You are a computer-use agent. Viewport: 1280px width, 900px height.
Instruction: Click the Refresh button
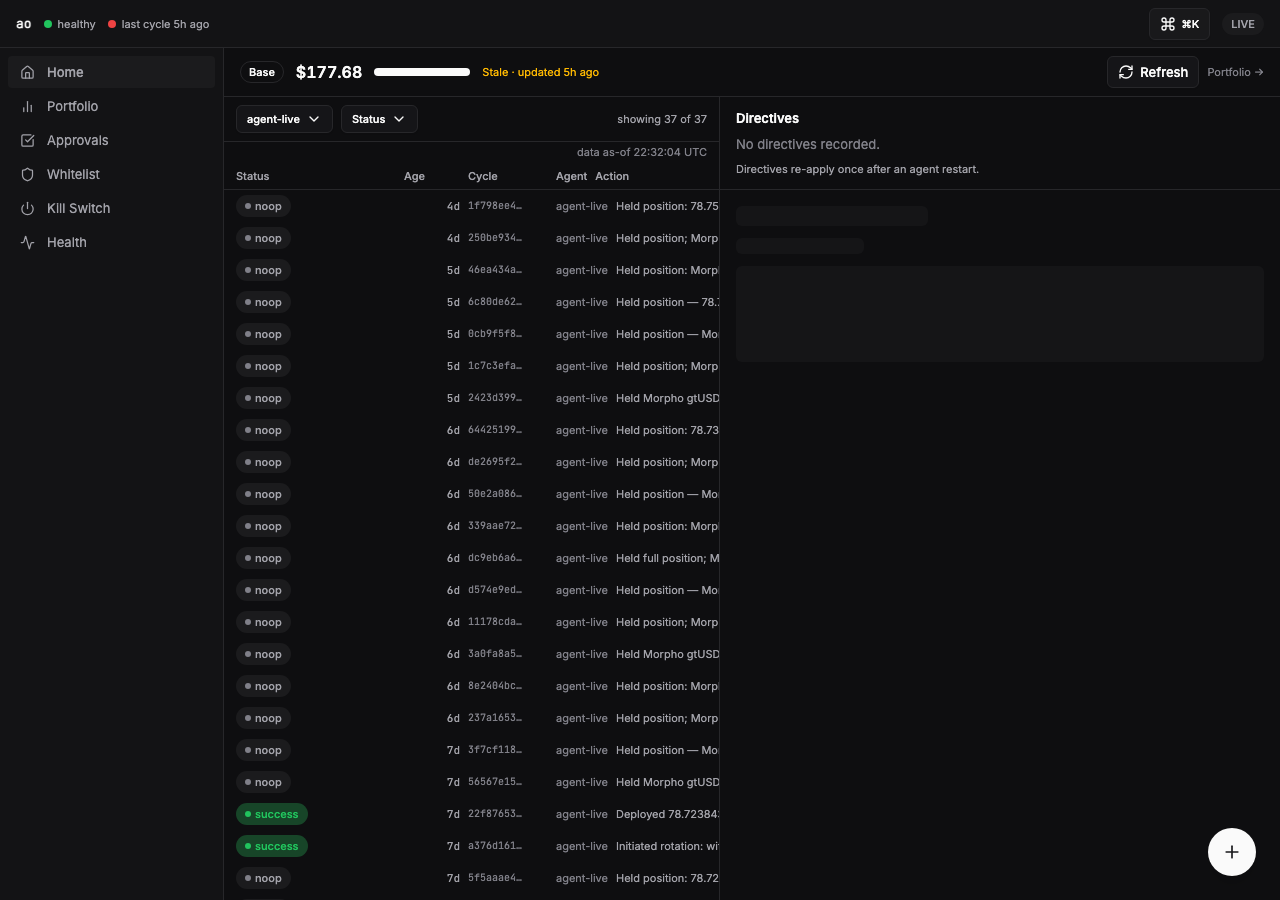pyautogui.click(x=1153, y=72)
